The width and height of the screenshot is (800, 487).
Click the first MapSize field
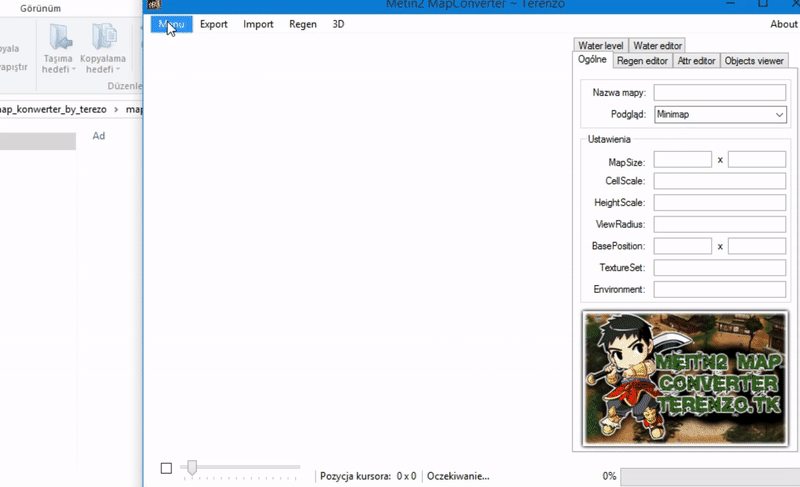(683, 160)
